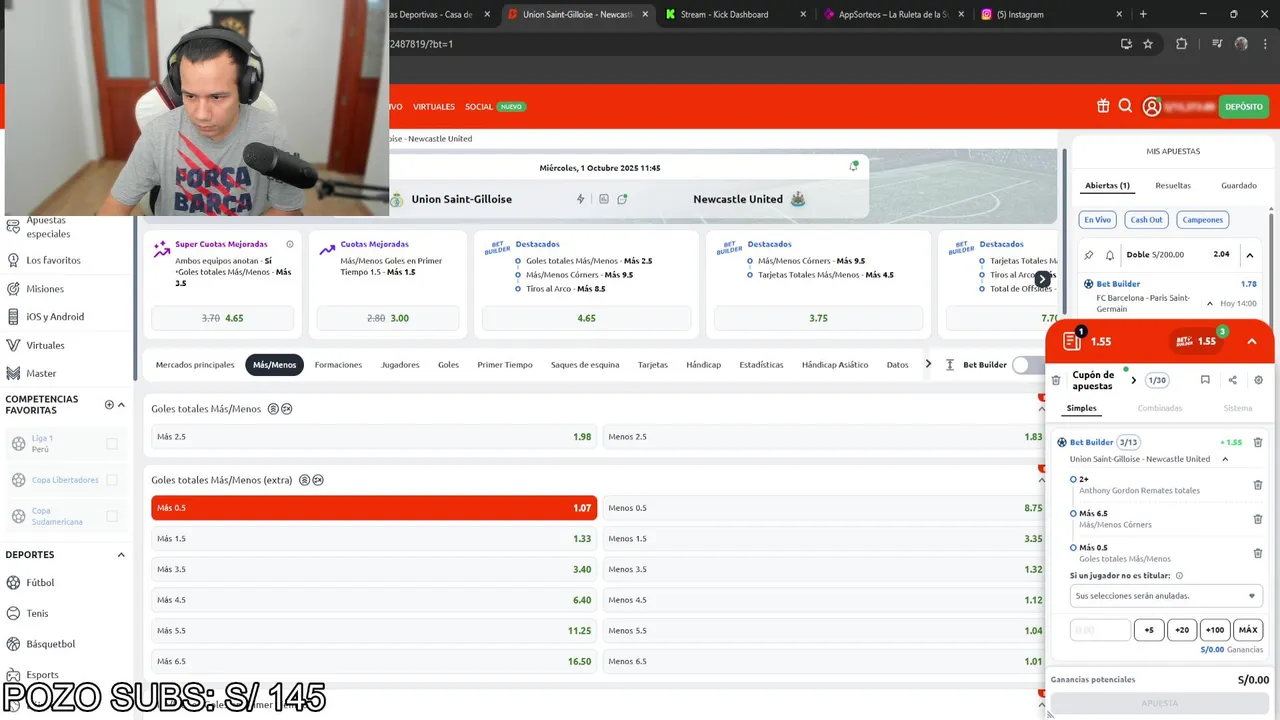Add +20 to stake
Image resolution: width=1280 pixels, height=720 pixels.
pyautogui.click(x=1182, y=630)
